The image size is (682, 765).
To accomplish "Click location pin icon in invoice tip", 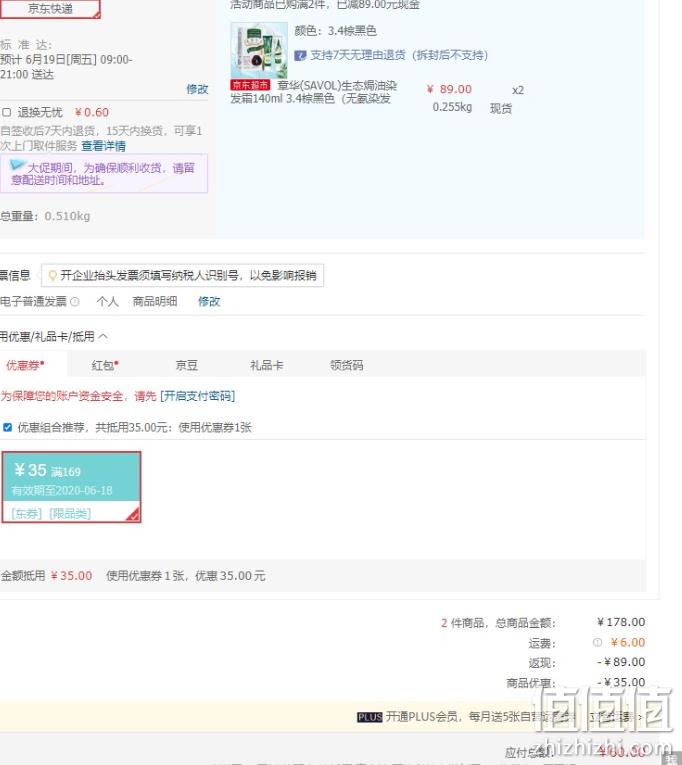I will pyautogui.click(x=53, y=276).
